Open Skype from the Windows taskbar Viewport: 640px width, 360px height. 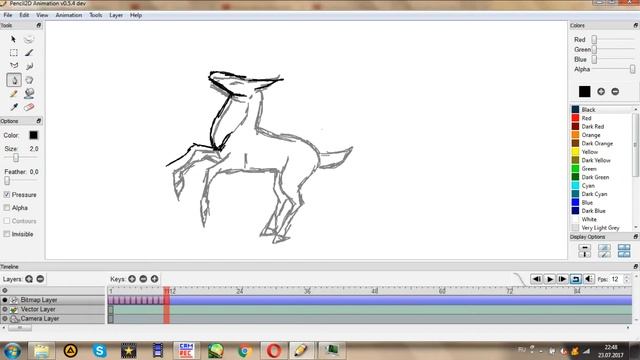pyautogui.click(x=99, y=351)
